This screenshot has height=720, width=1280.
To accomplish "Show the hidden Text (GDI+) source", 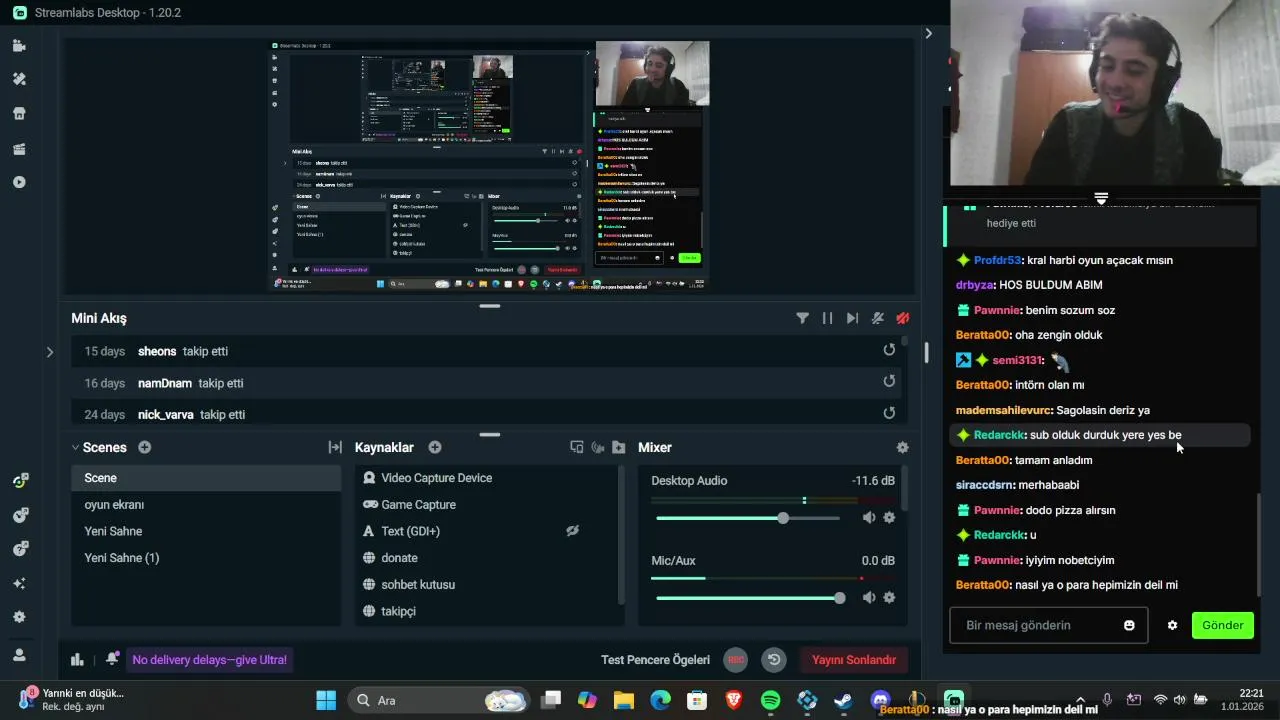I will (x=573, y=531).
